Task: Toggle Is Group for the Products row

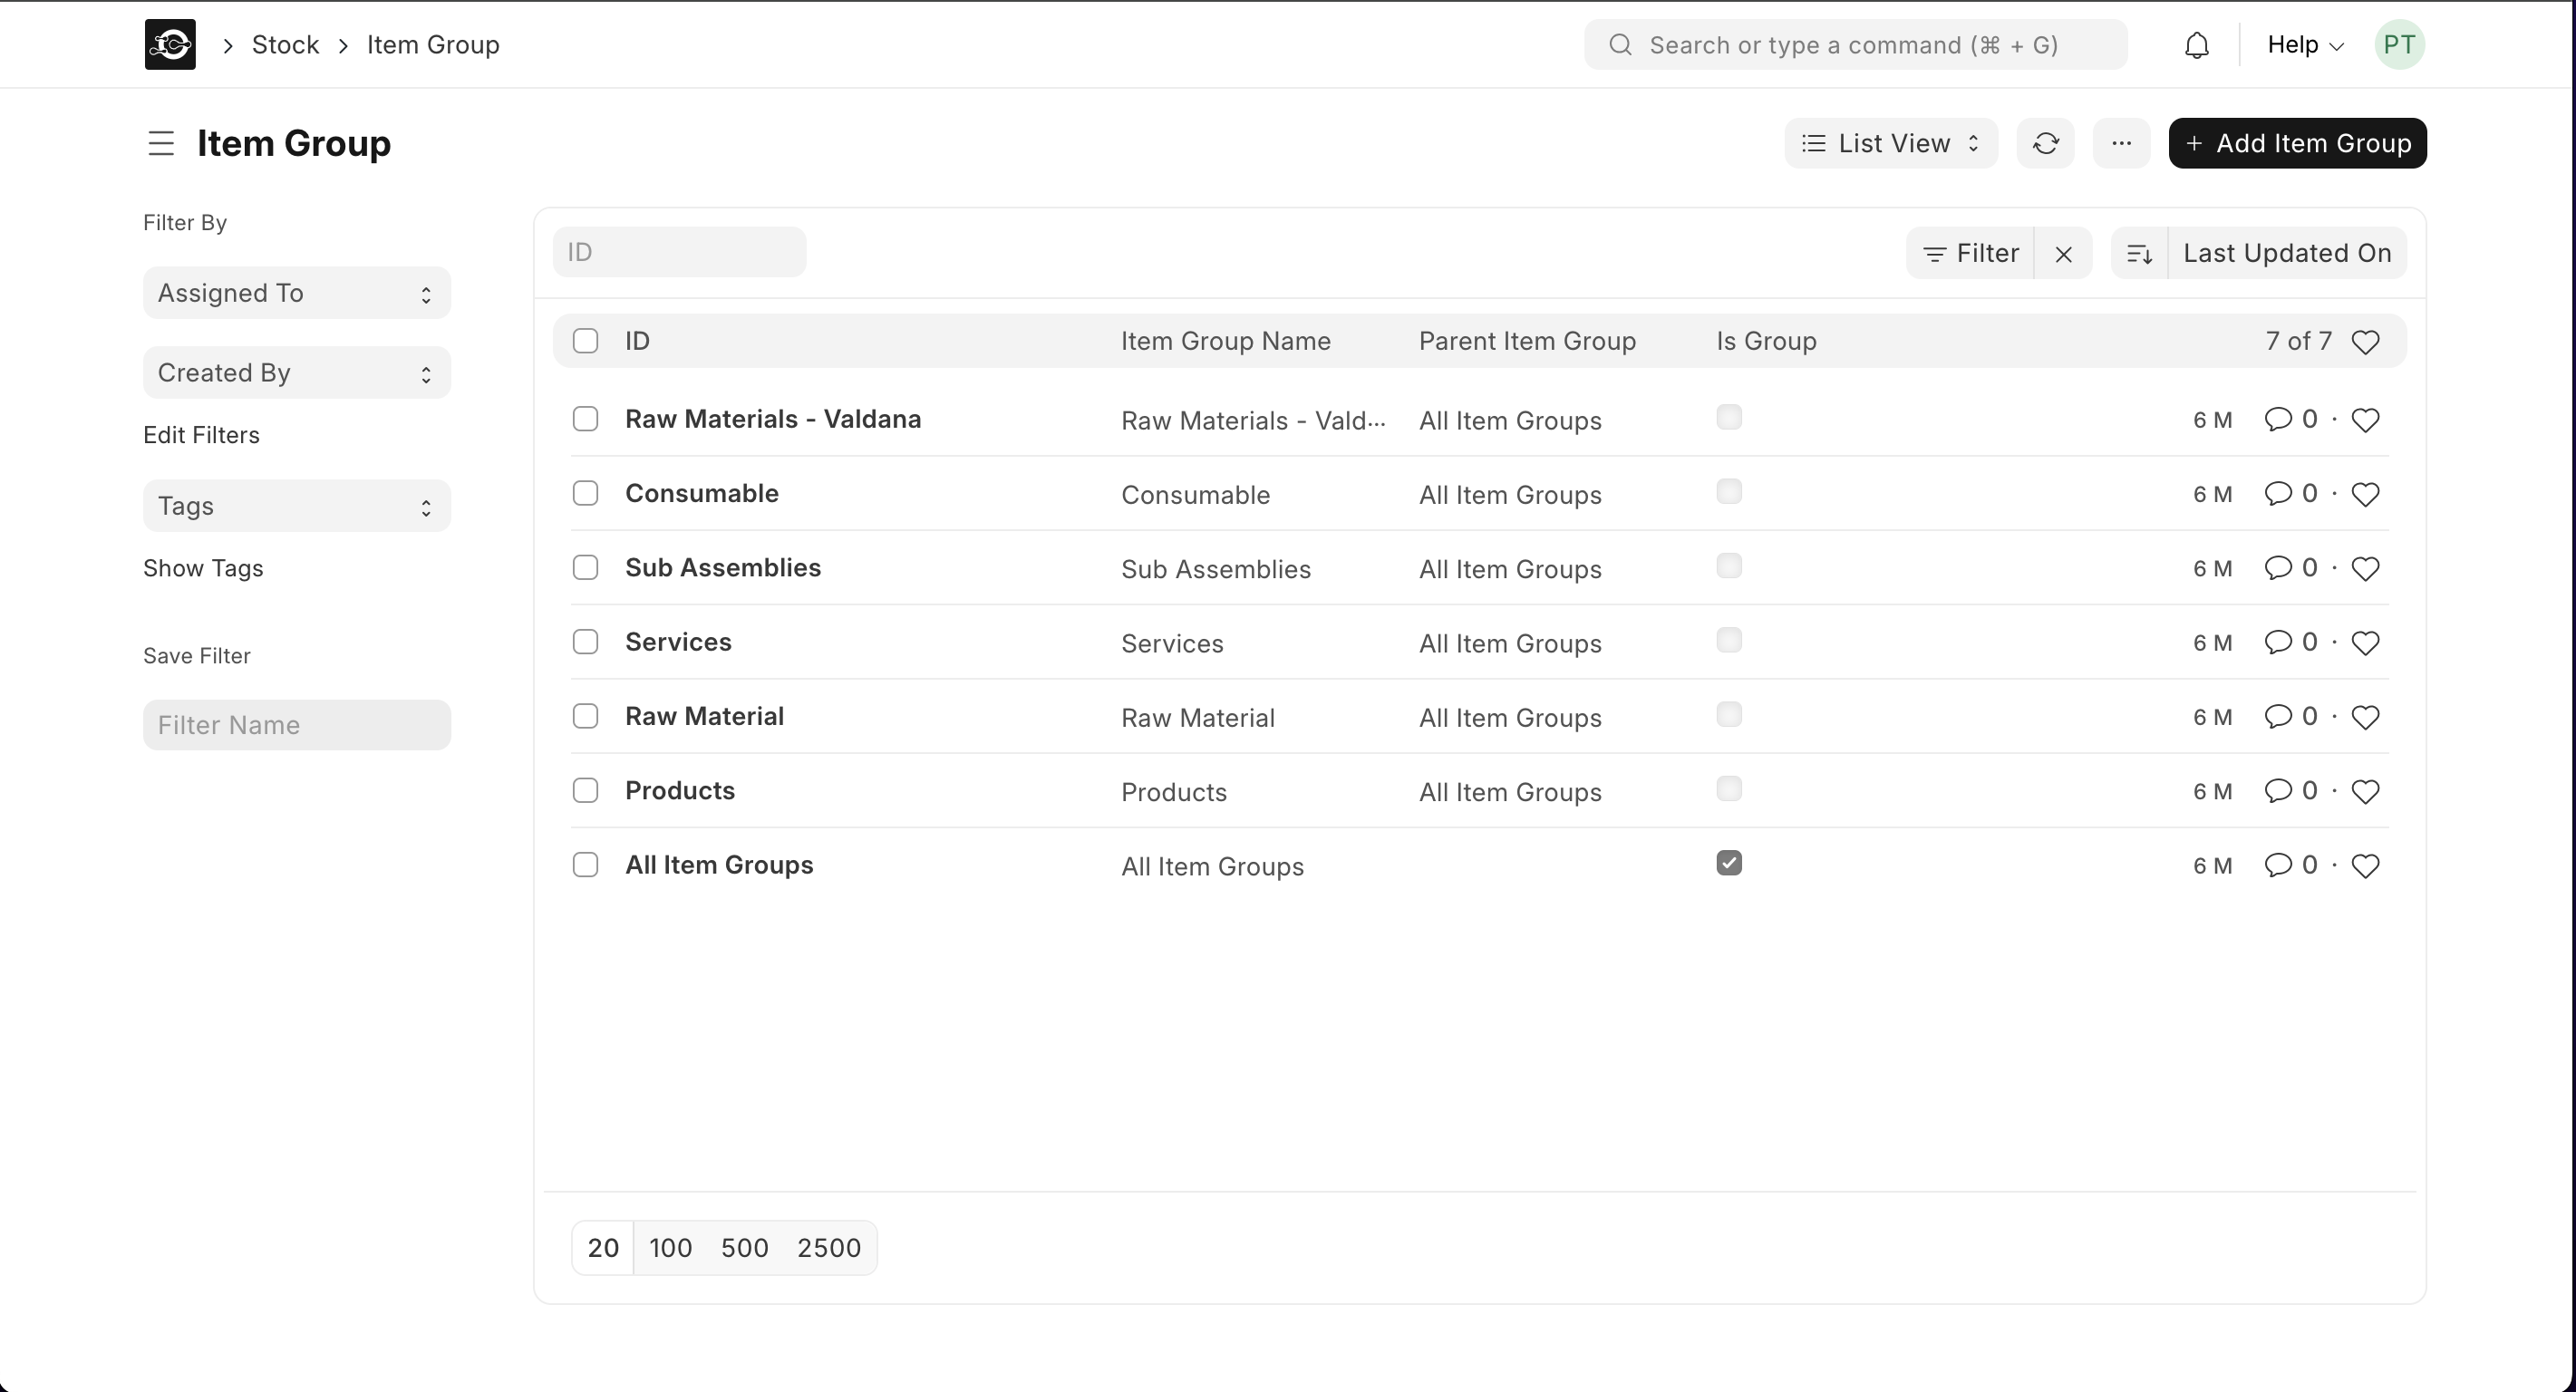Action: click(1729, 789)
